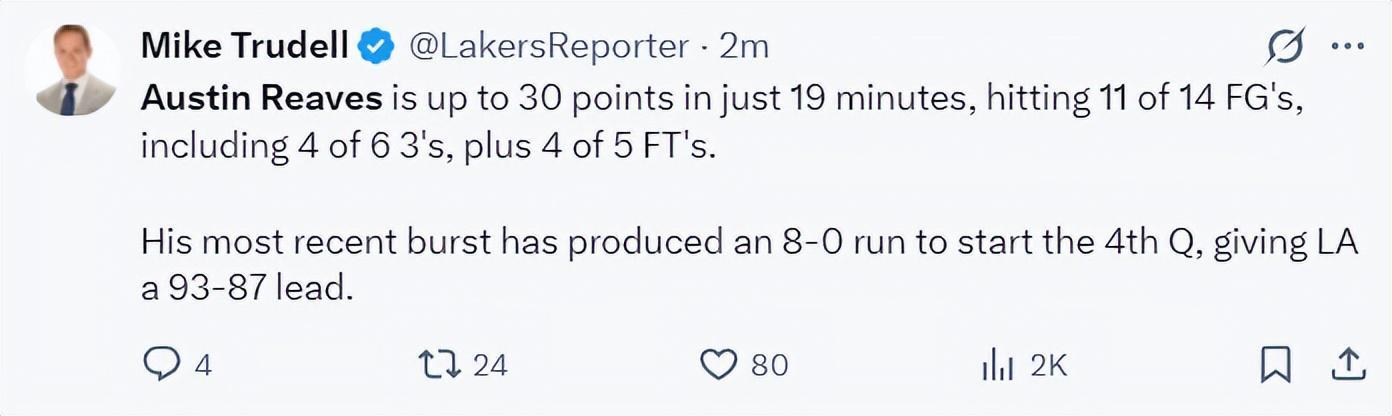Screen dimensions: 1392x416
Task: Repost the tweet using the retweet icon
Action: click(442, 365)
